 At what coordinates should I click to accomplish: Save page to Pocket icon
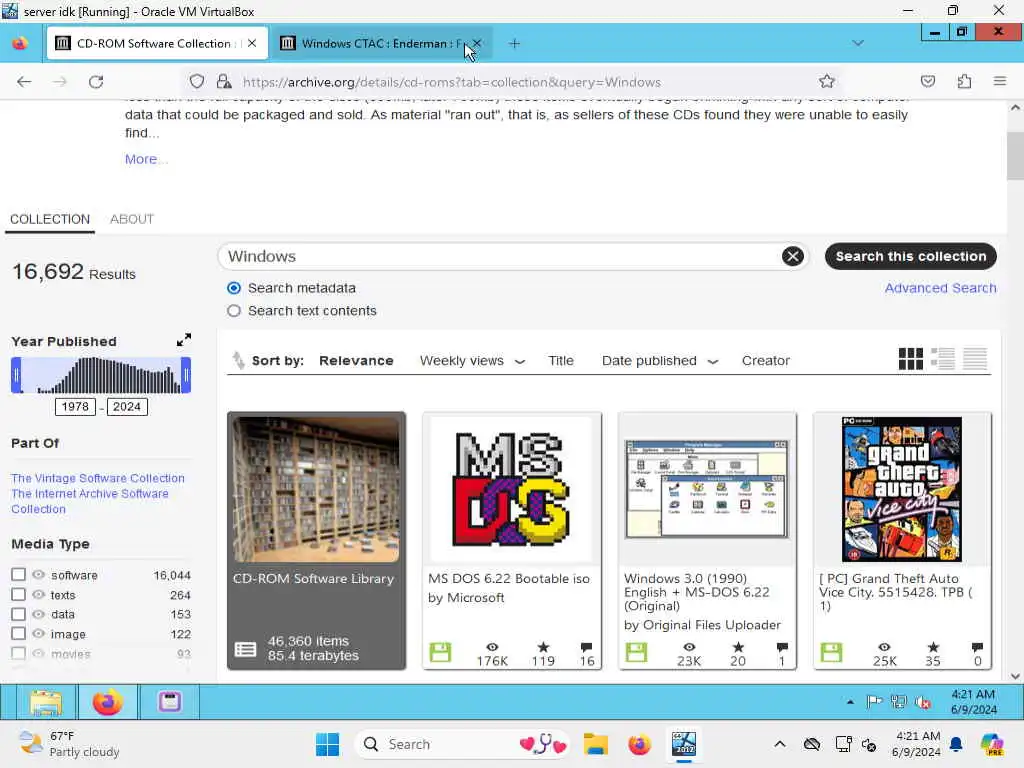(927, 82)
